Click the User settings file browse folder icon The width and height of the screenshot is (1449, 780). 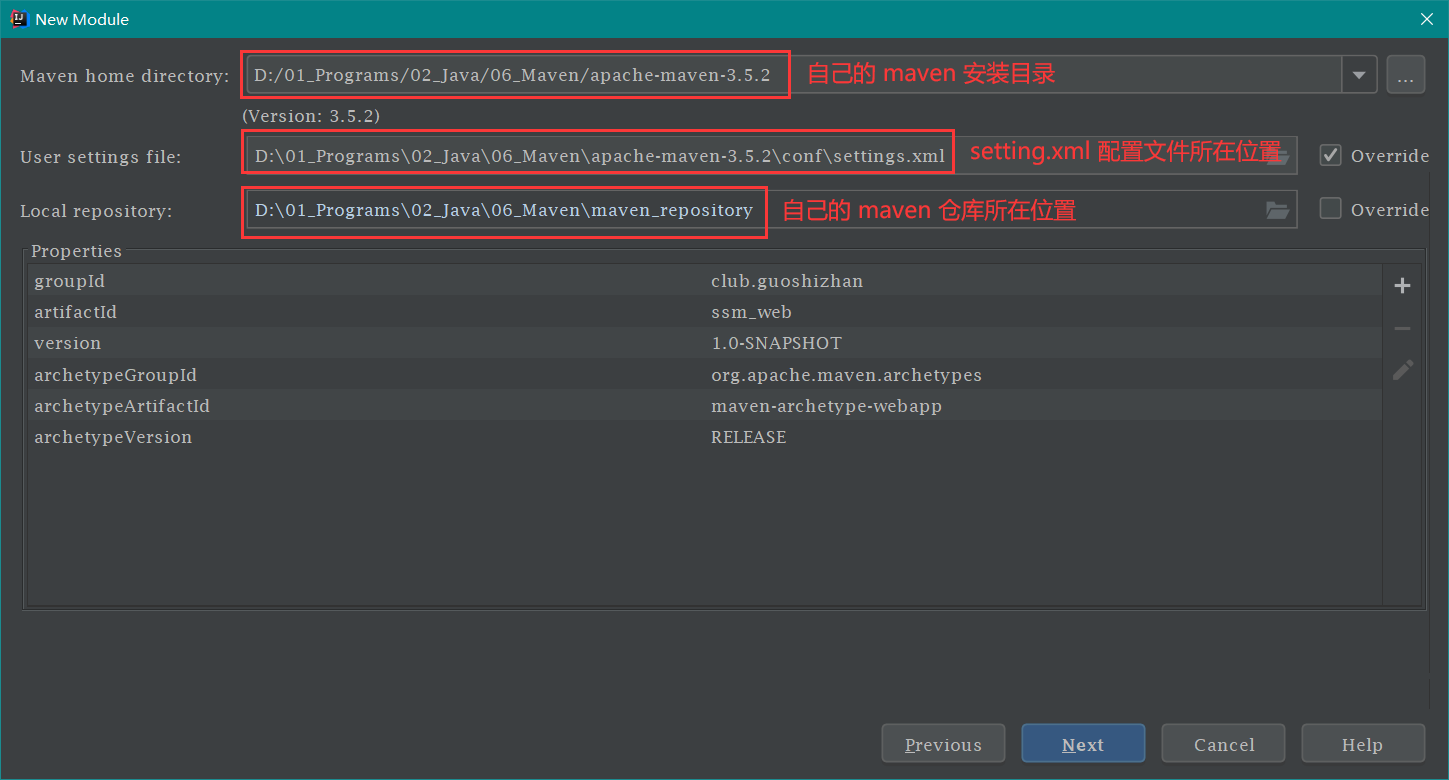(x=1281, y=156)
